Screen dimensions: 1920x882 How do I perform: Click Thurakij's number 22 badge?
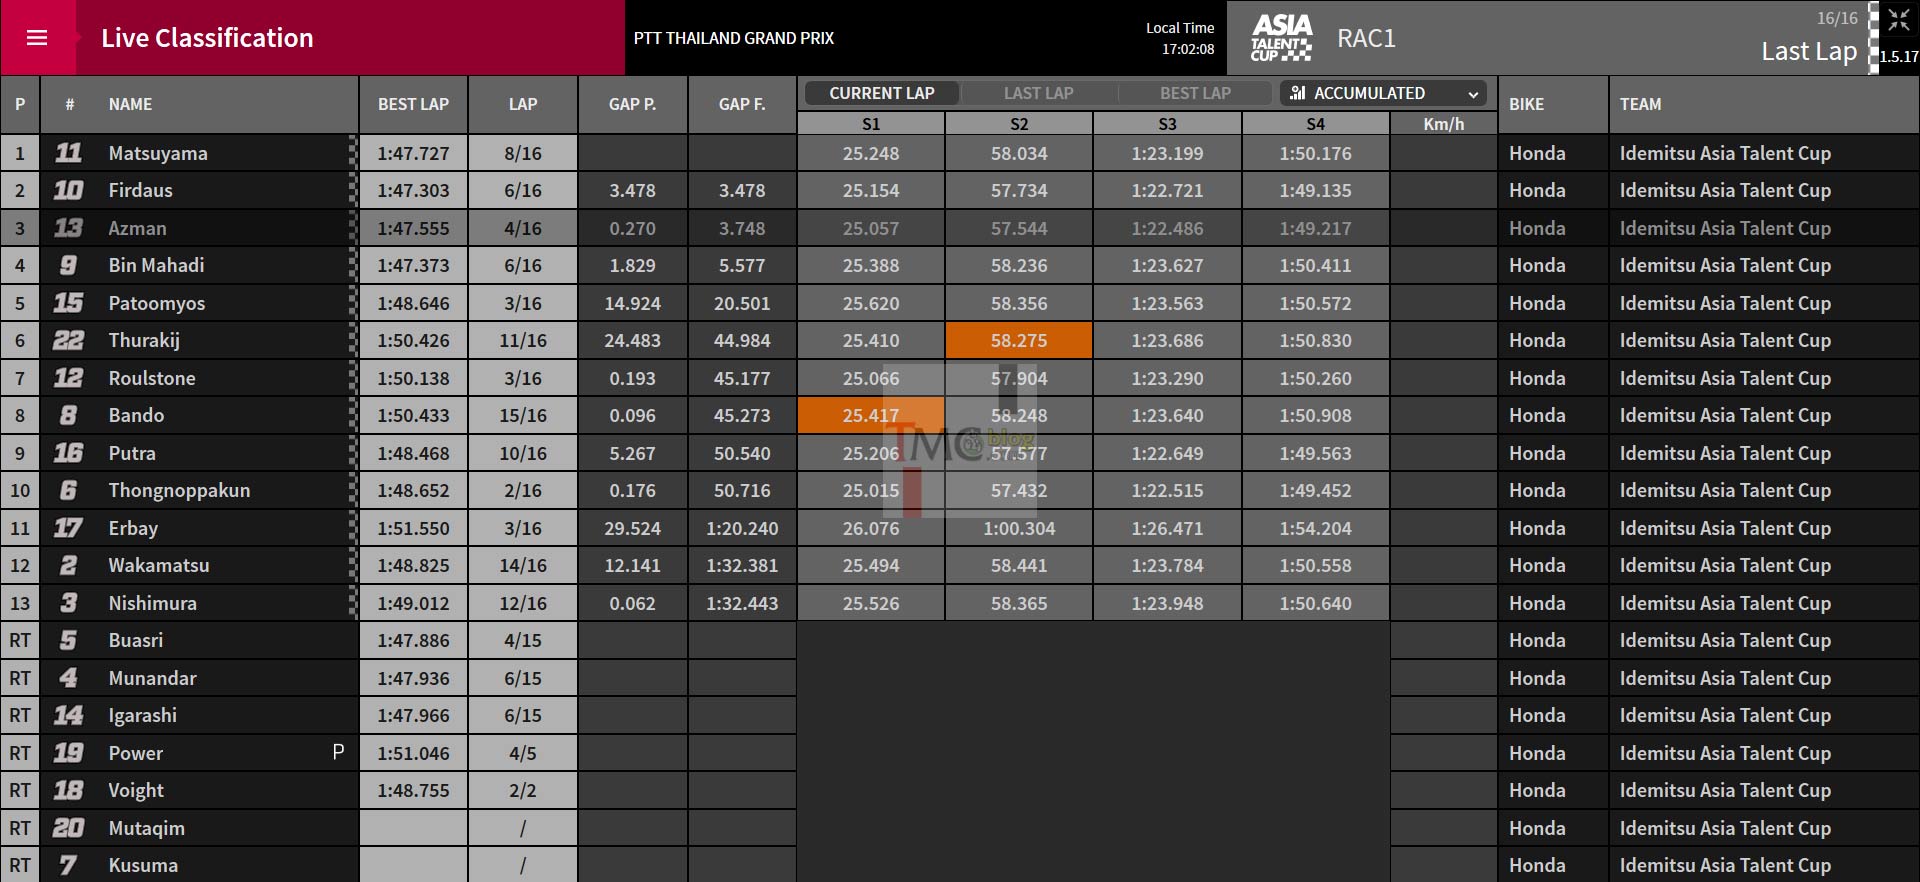click(x=68, y=340)
